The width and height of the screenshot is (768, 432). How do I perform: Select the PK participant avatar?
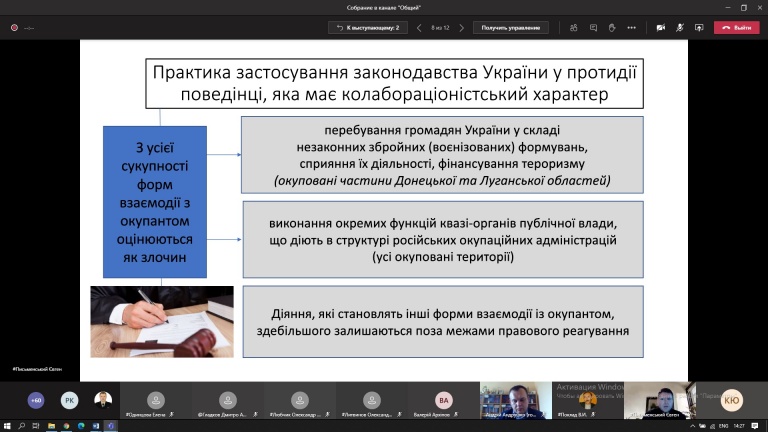[x=69, y=400]
